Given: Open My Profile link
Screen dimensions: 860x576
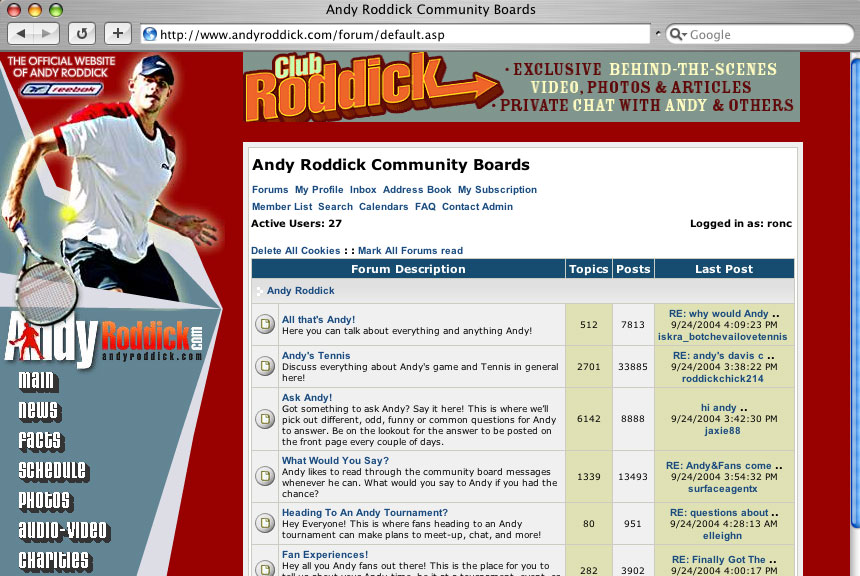Looking at the screenshot, I should [319, 189].
